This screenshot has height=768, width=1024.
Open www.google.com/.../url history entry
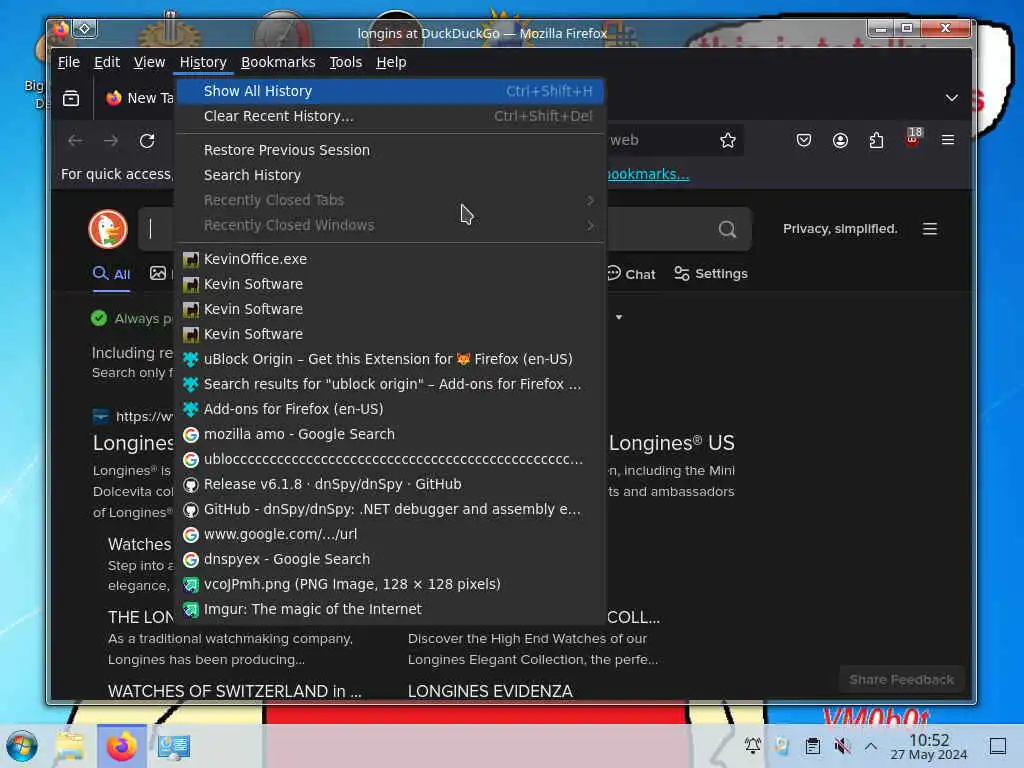(x=390, y=534)
